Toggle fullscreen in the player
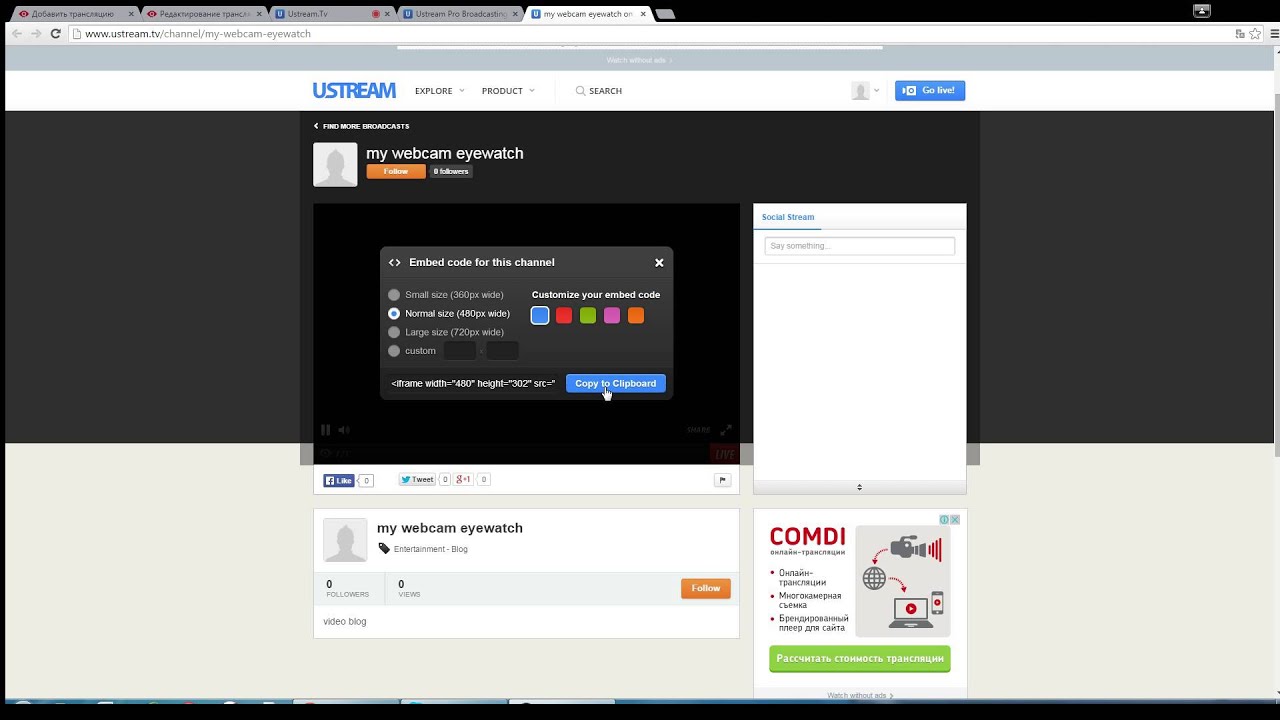Screen dimensions: 1280x720 [726, 430]
